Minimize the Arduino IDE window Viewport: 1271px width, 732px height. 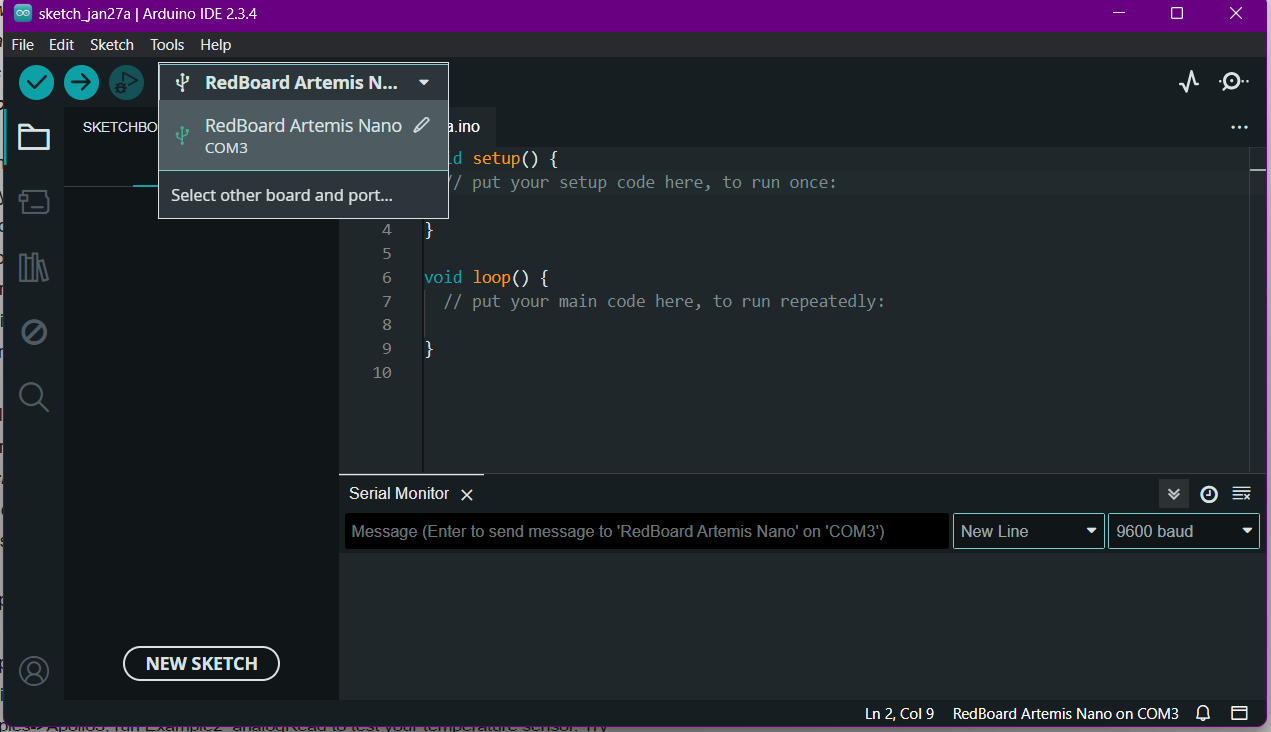click(x=1119, y=13)
